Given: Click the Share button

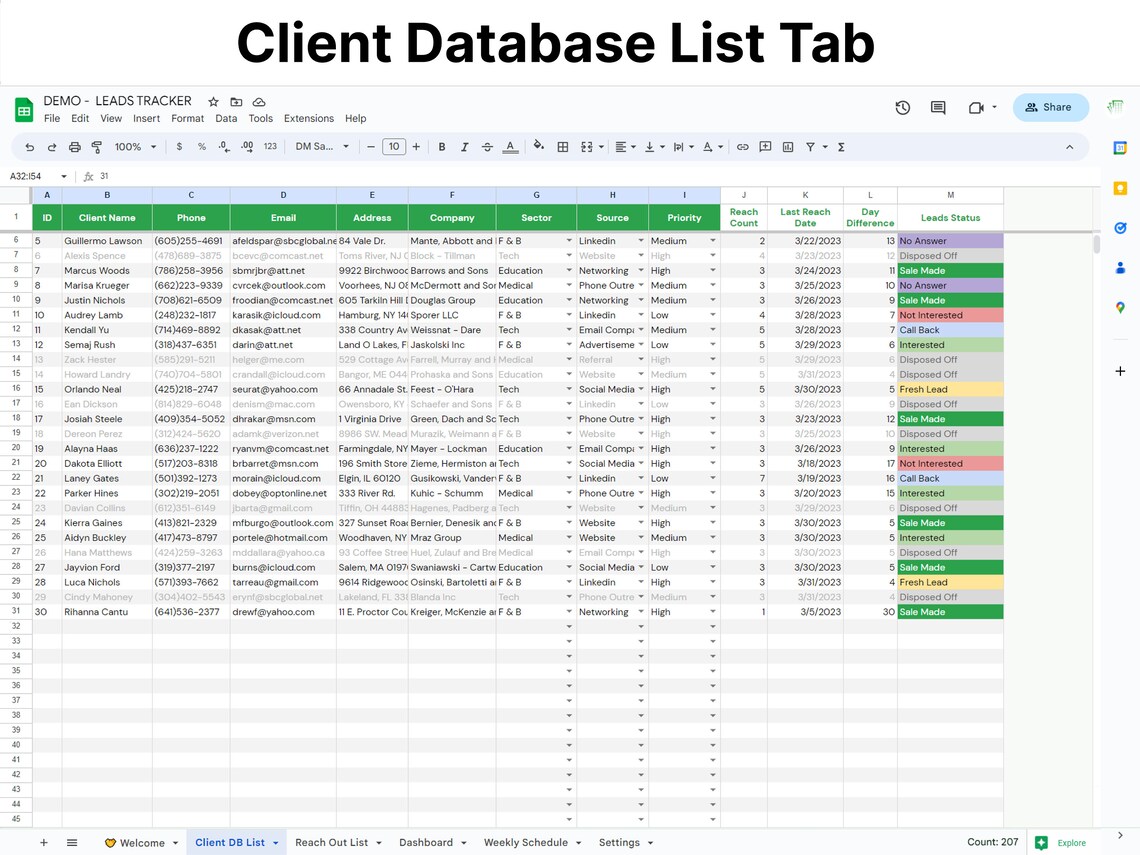Looking at the screenshot, I should coord(1050,106).
